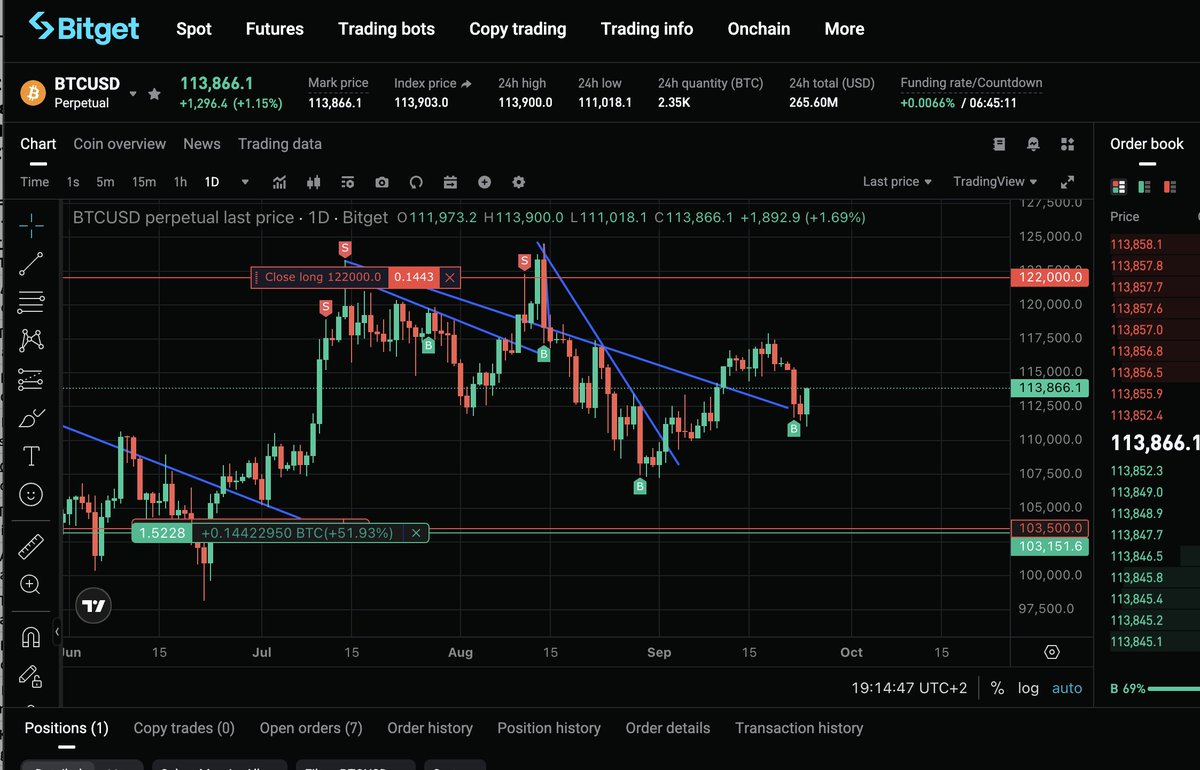This screenshot has width=1200, height=770.
Task: Toggle magnet mode for drawings
Action: (31, 636)
